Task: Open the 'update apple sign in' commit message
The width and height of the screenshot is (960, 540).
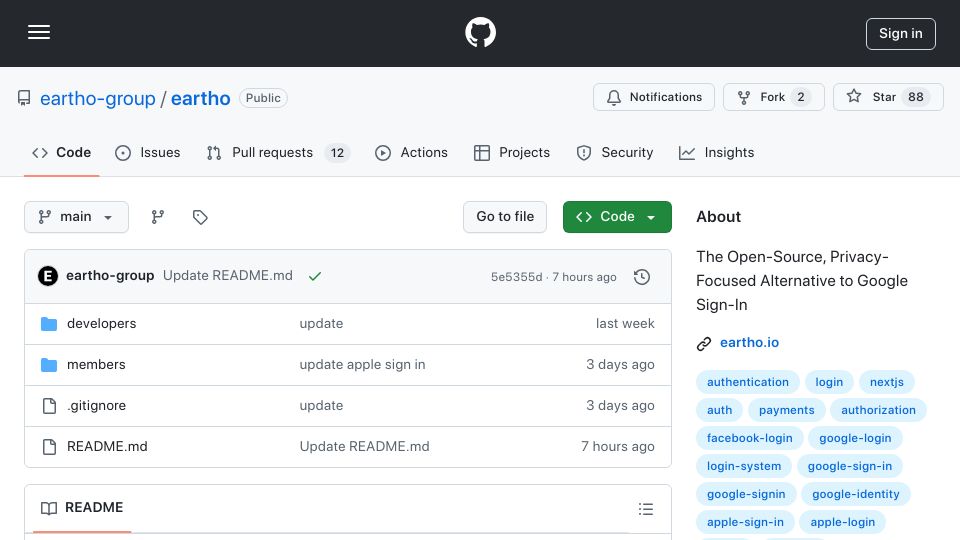Action: tap(362, 364)
